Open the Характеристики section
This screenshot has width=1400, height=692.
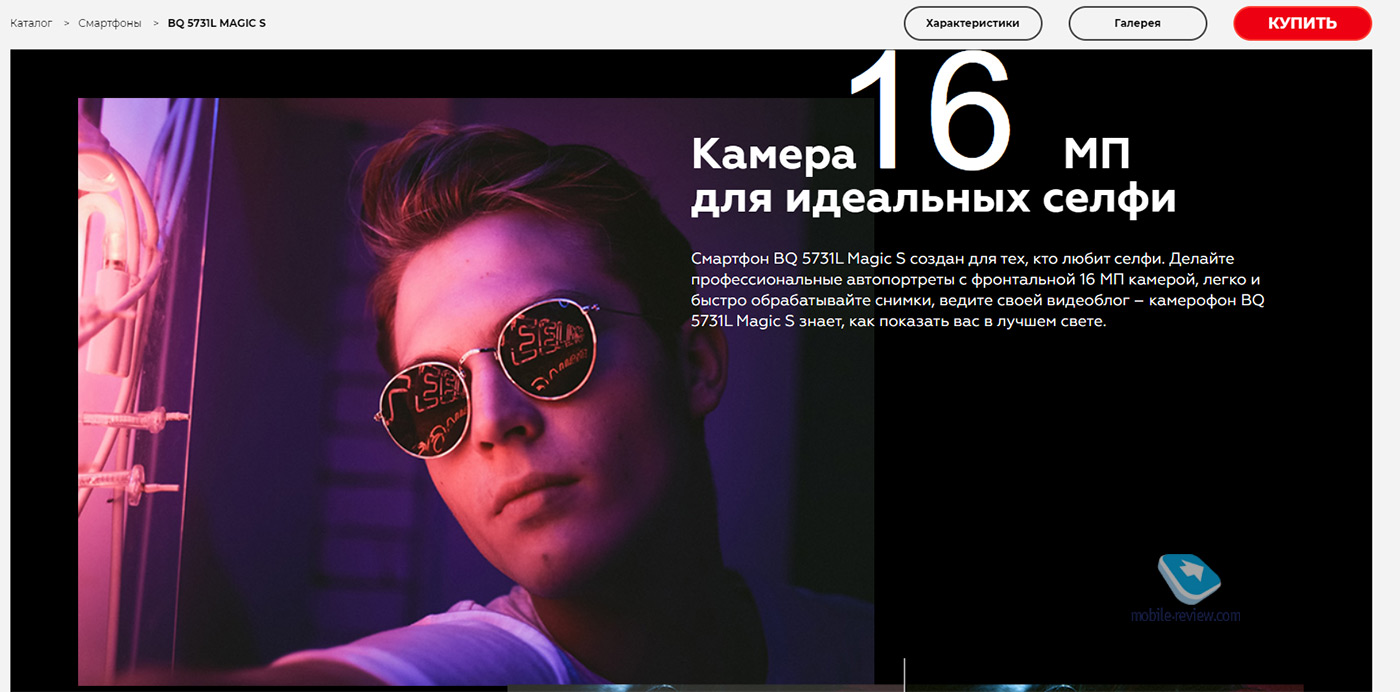(x=973, y=23)
